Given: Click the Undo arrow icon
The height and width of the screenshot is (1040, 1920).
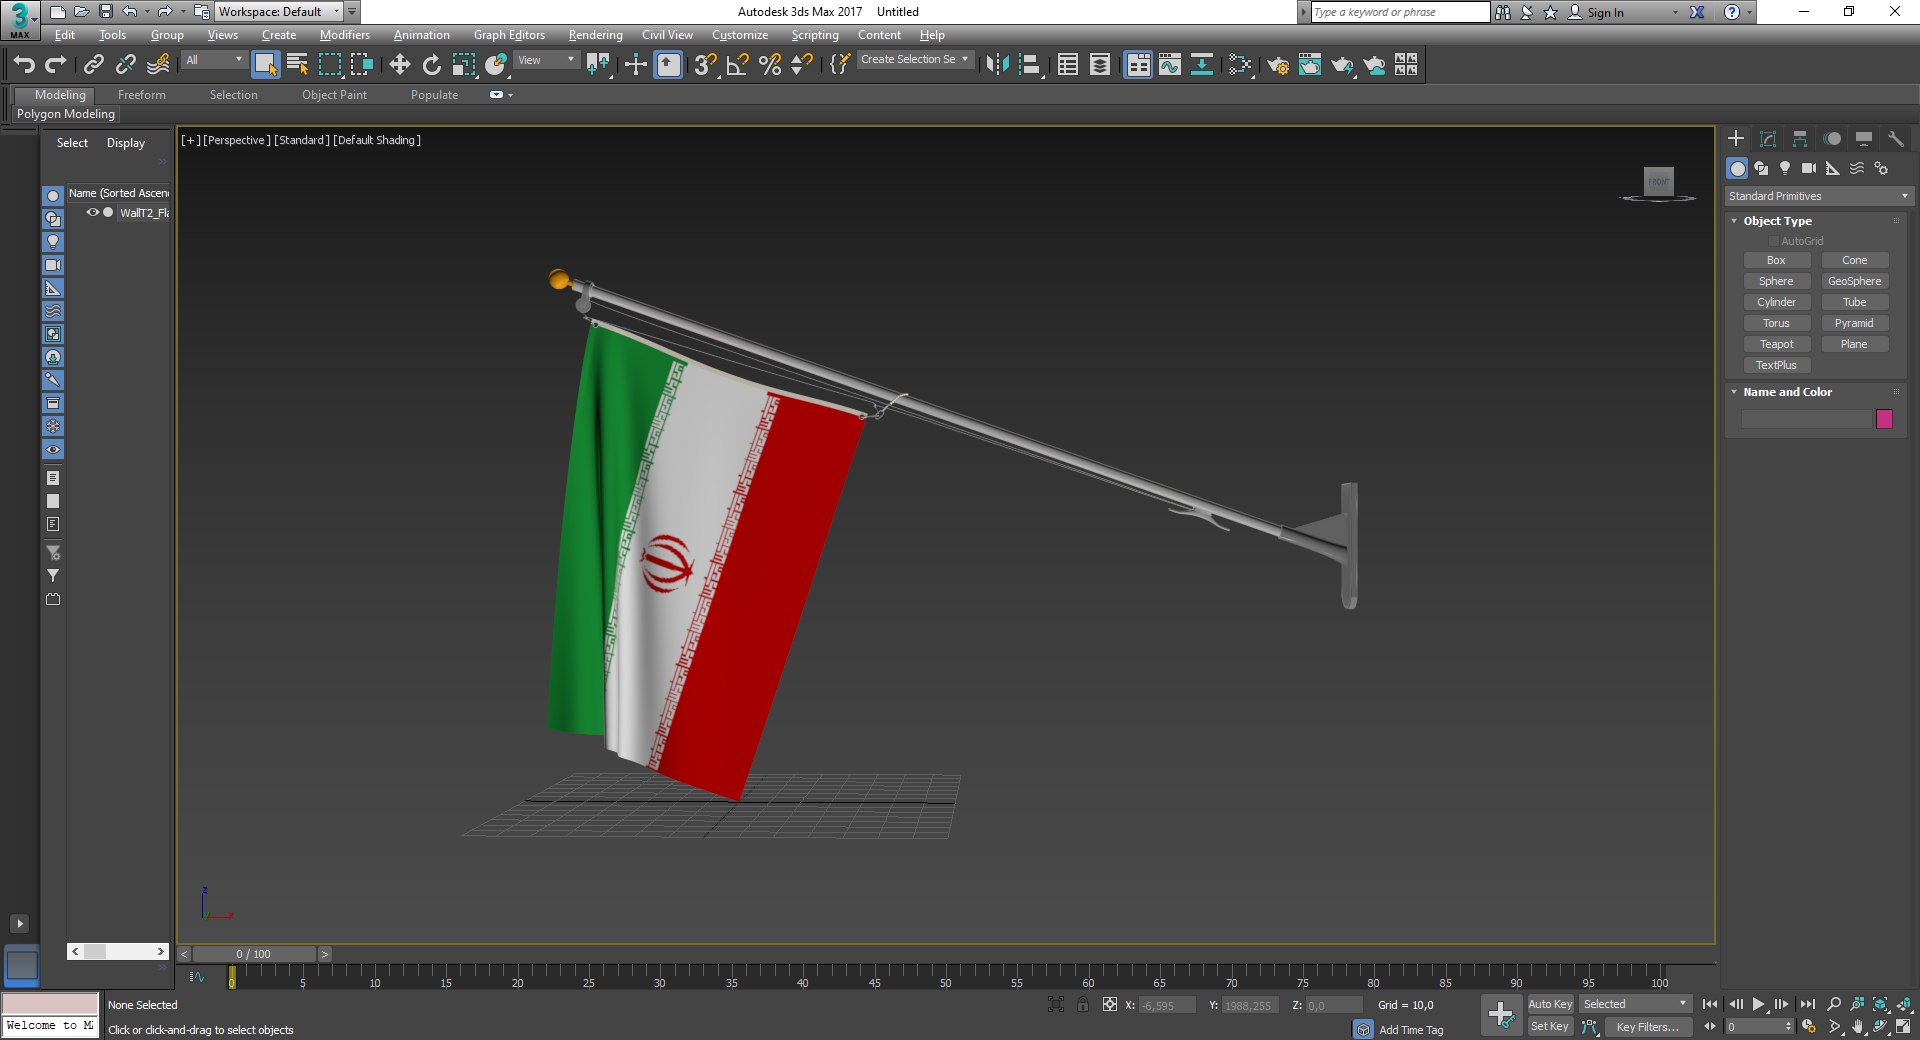Looking at the screenshot, I should (24, 65).
